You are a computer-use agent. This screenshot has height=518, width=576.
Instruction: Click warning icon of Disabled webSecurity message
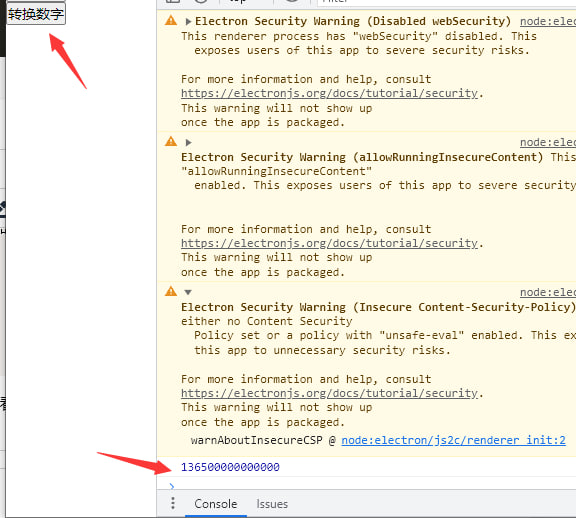171,21
